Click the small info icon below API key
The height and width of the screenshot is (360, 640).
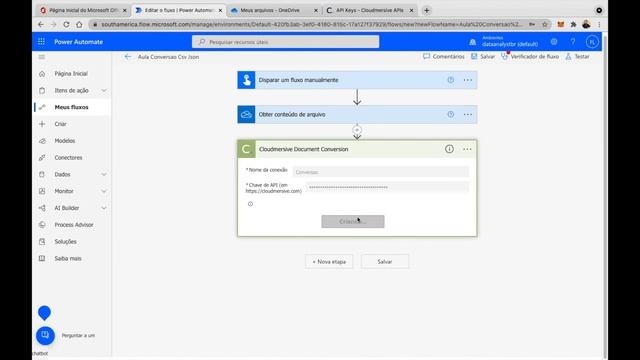click(250, 204)
